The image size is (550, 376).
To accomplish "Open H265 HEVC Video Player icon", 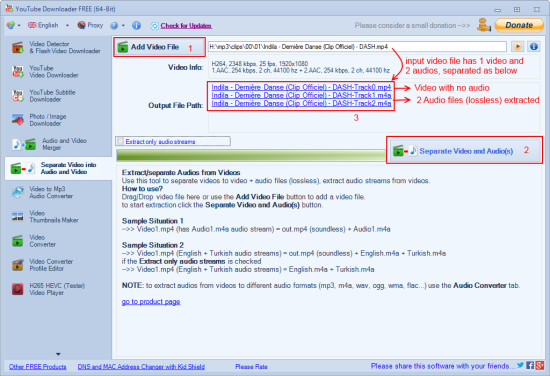I will (x=18, y=289).
